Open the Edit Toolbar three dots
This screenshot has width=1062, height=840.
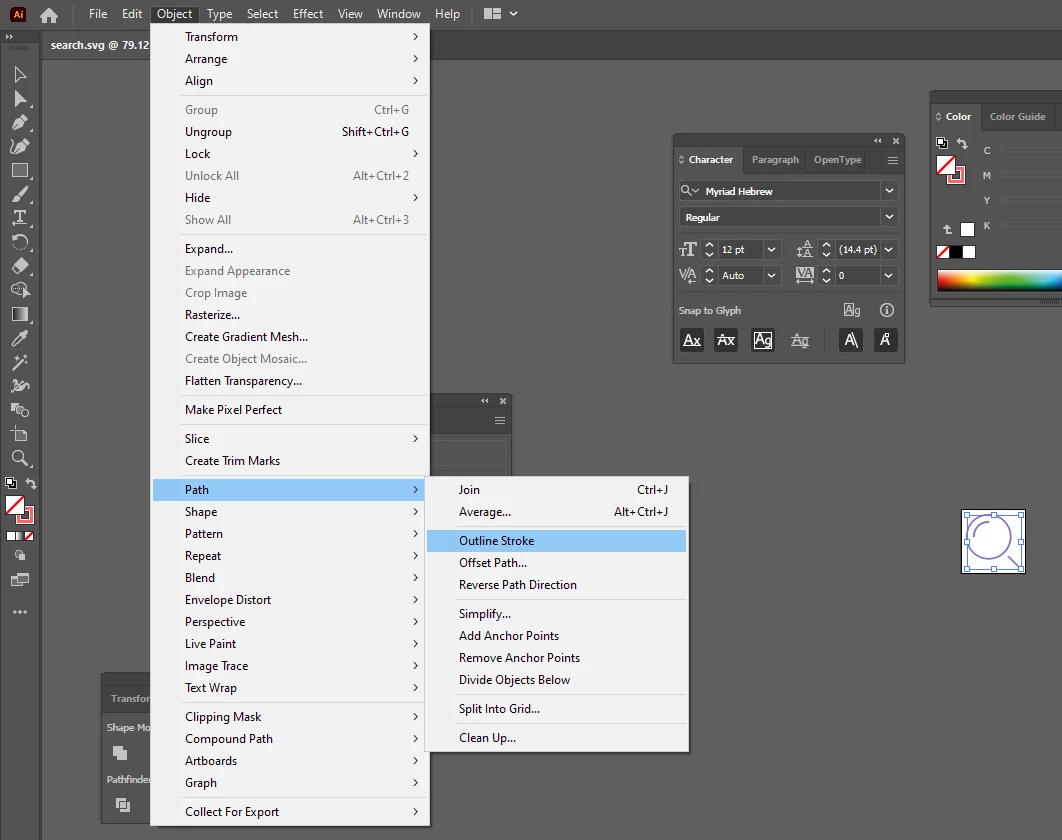20,612
